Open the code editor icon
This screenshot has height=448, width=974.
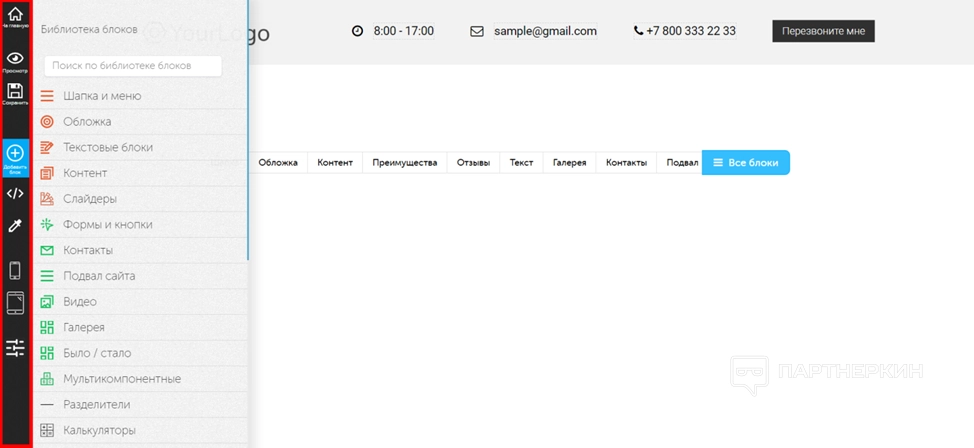[16, 193]
